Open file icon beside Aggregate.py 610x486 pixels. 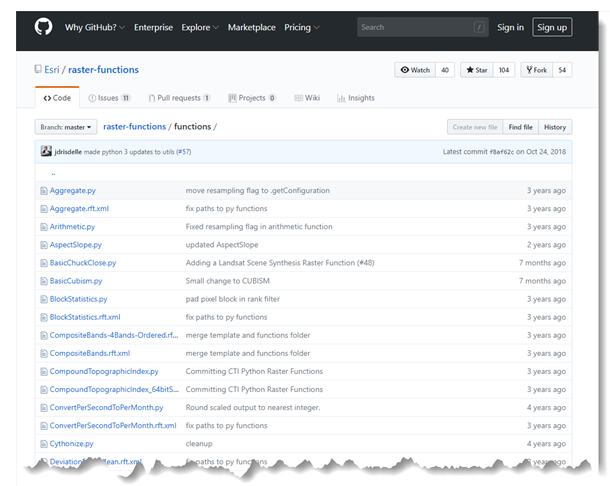(44, 191)
